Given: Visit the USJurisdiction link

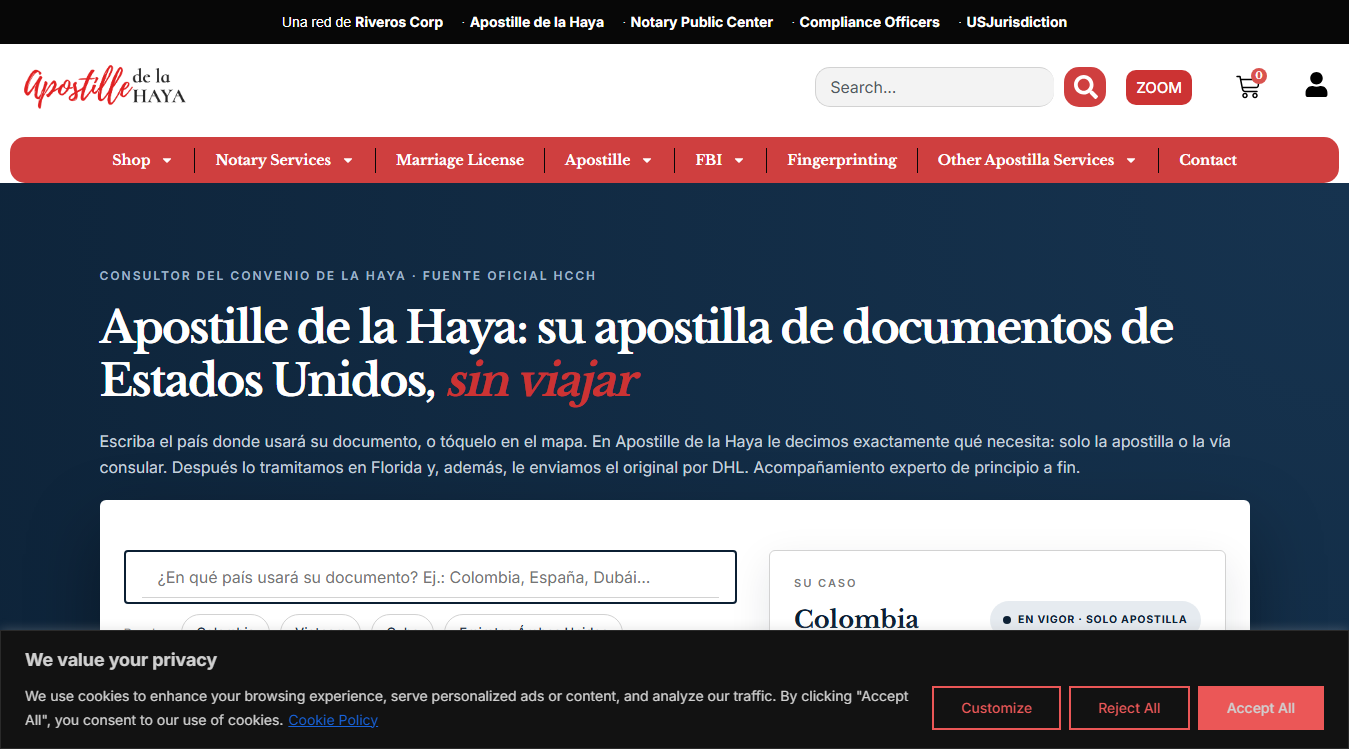Looking at the screenshot, I should pyautogui.click(x=1017, y=22).
